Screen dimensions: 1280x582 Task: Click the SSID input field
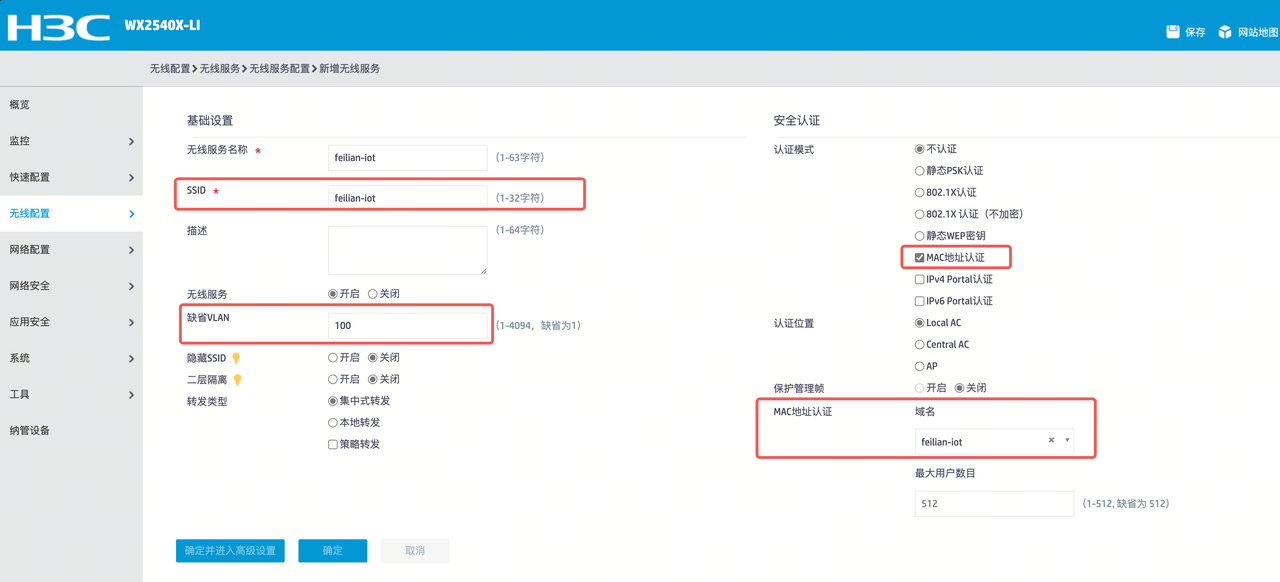click(408, 198)
